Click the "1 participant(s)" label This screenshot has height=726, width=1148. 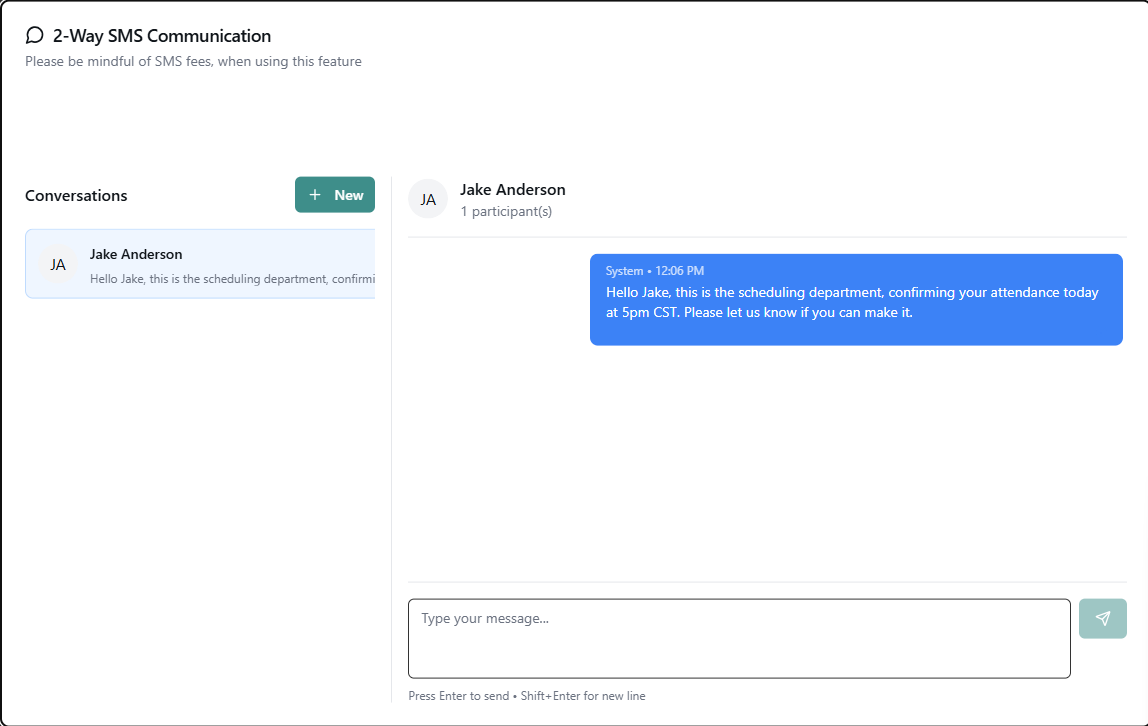coord(506,212)
